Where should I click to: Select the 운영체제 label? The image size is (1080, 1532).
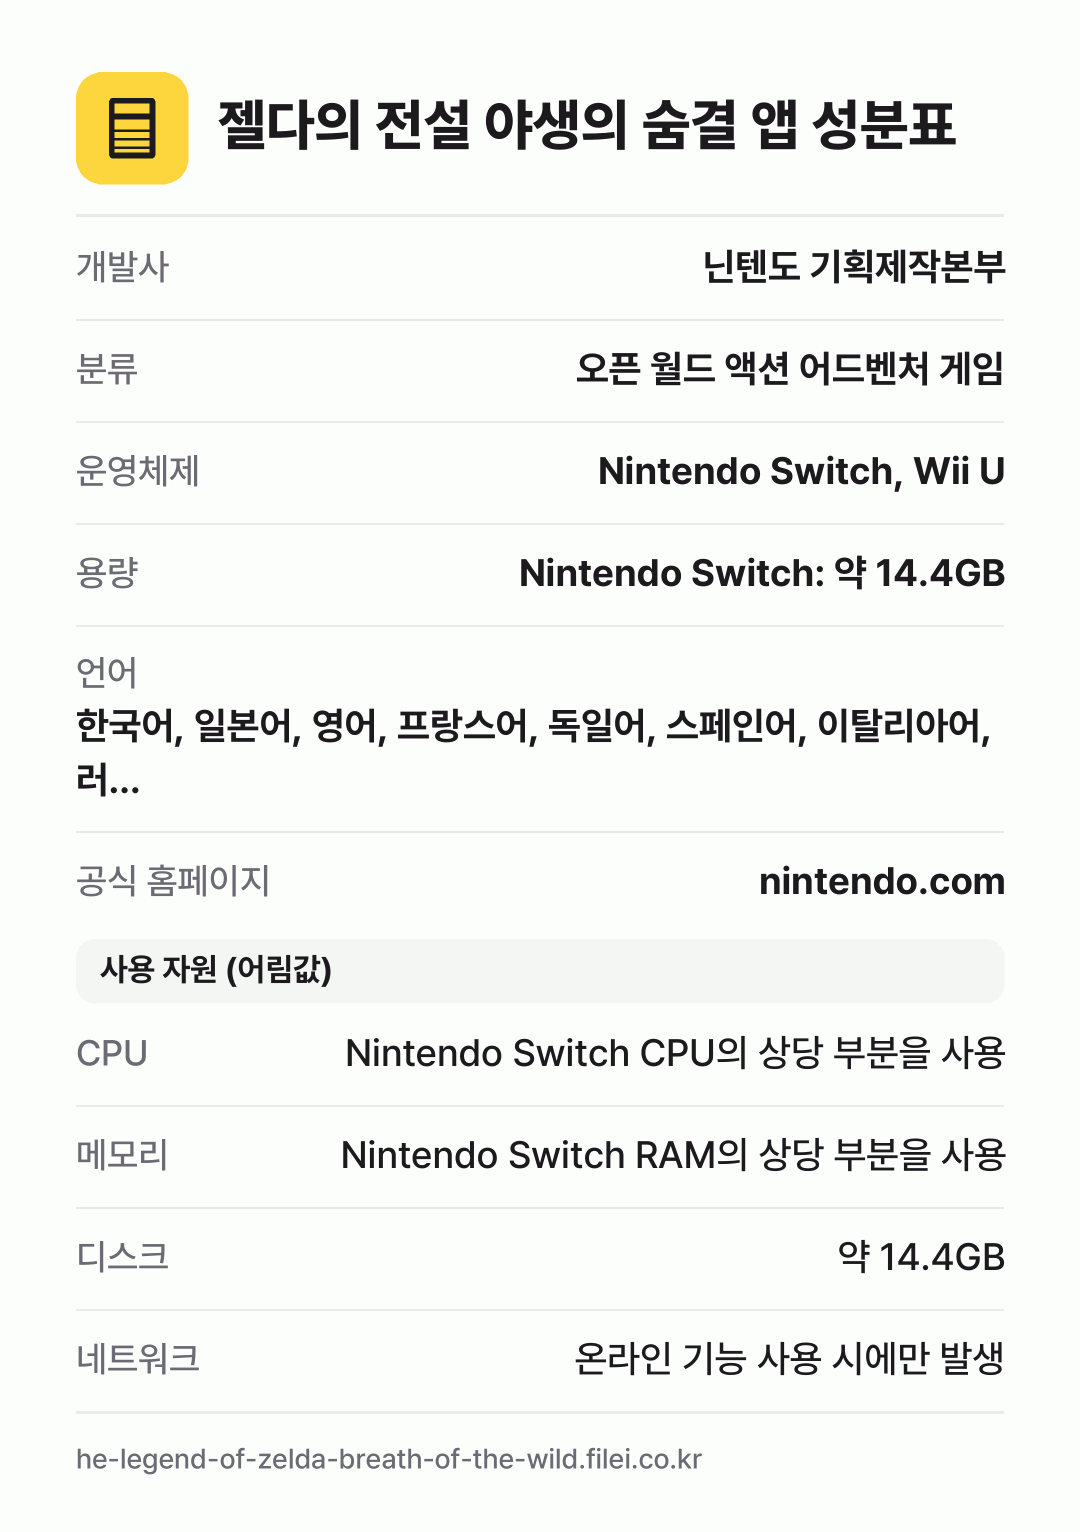tap(138, 471)
